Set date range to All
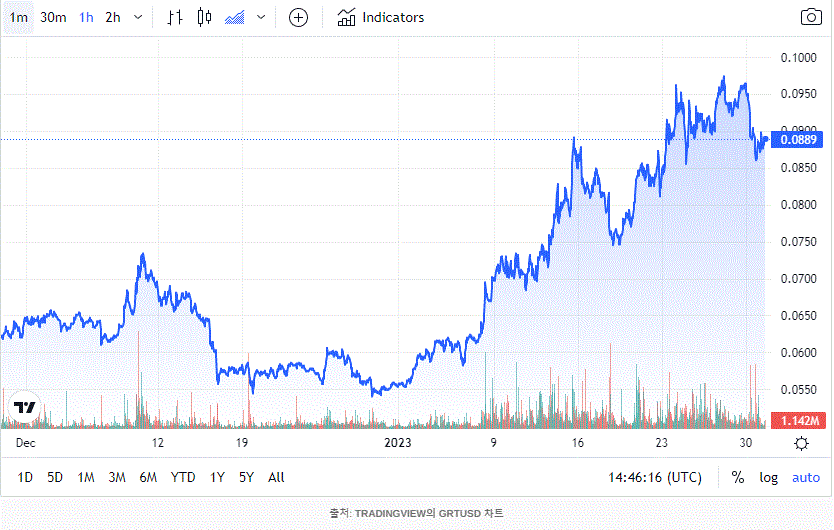This screenshot has height=530, width=834. 276,477
